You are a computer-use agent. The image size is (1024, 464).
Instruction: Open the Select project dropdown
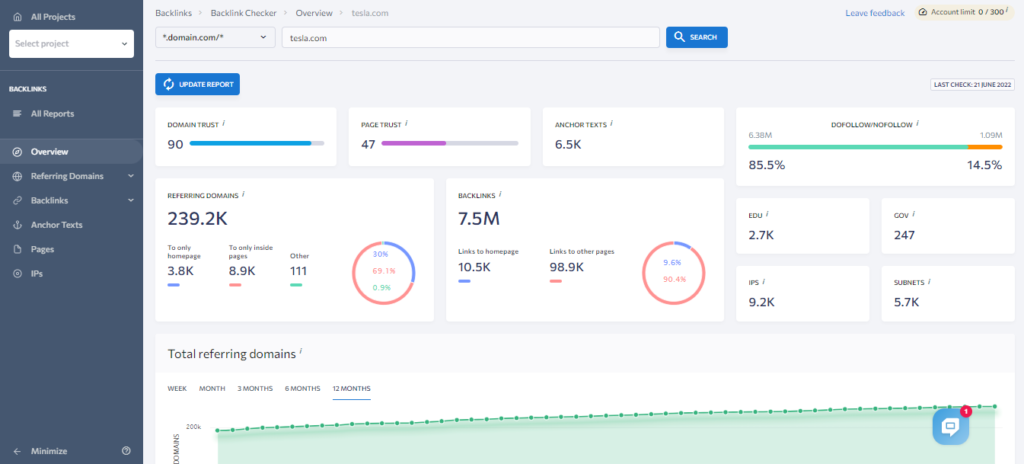coord(71,44)
